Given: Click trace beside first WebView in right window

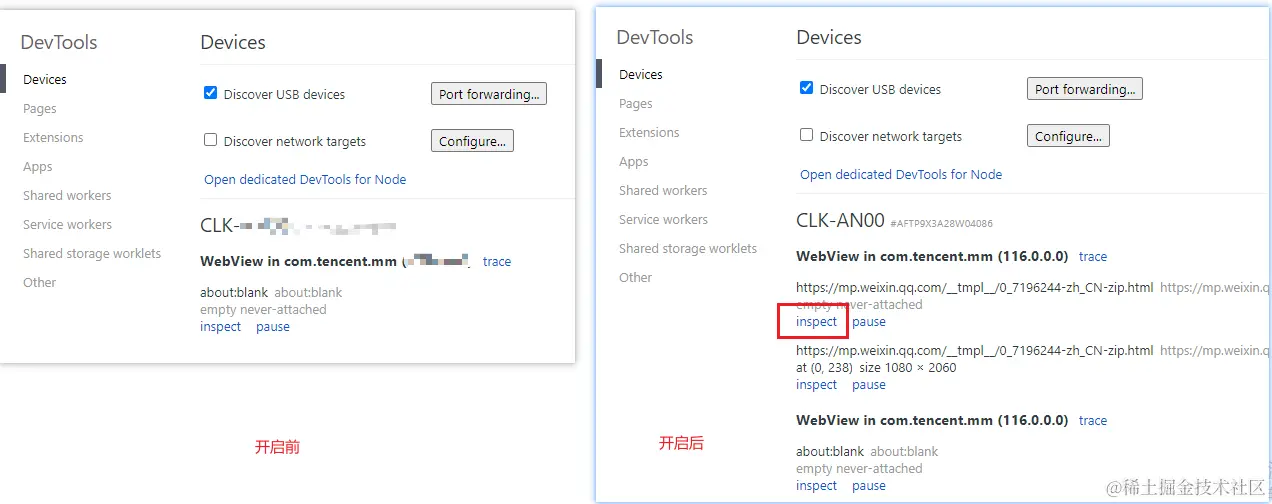Looking at the screenshot, I should pyautogui.click(x=1093, y=256).
